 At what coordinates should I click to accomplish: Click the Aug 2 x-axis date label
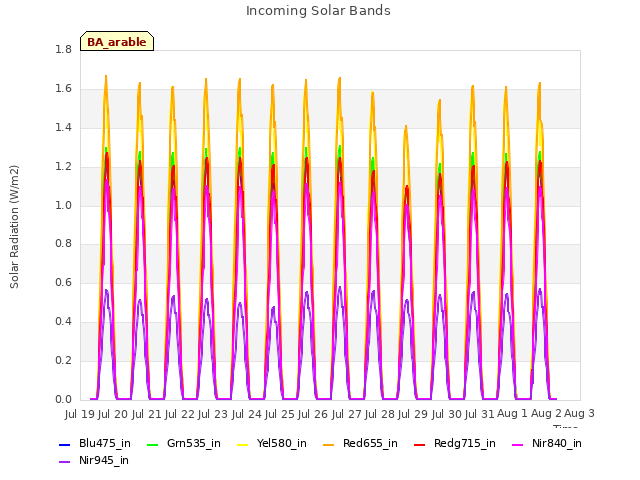coord(546,413)
